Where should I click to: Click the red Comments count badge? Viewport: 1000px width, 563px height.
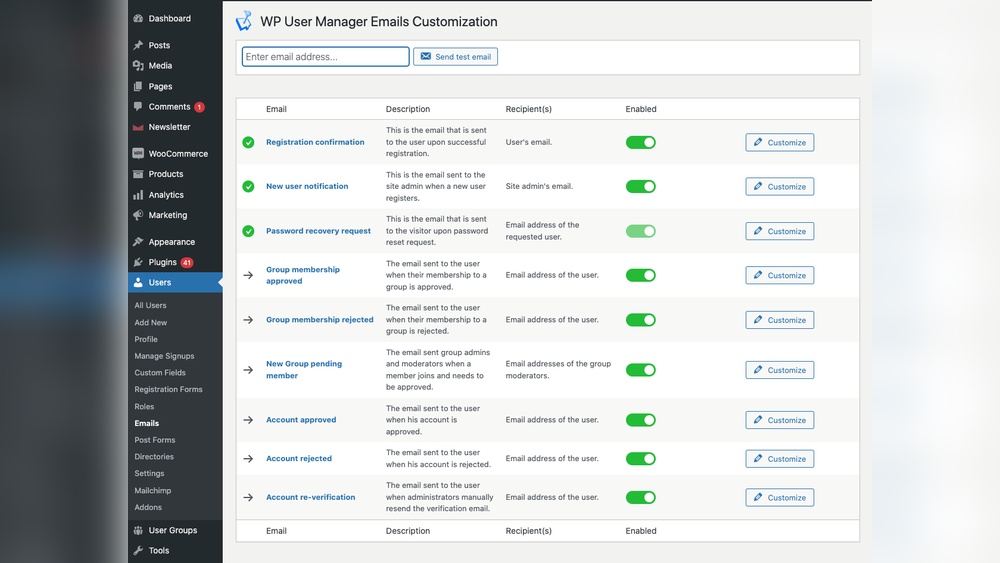(x=199, y=107)
